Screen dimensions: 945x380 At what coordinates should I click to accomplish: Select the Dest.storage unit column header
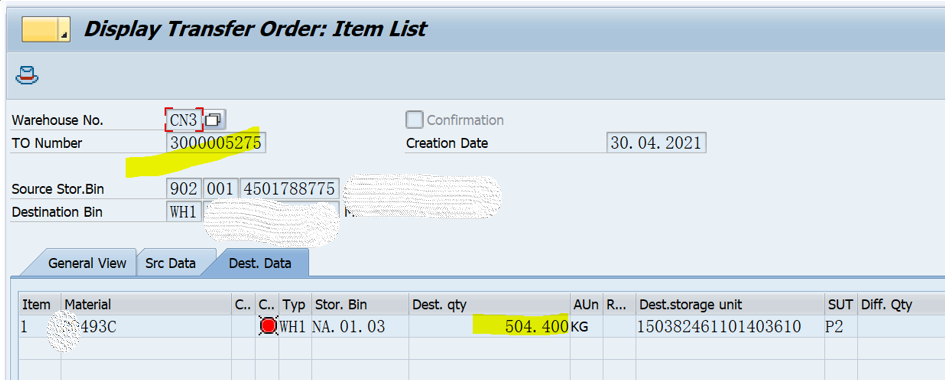tap(730, 305)
